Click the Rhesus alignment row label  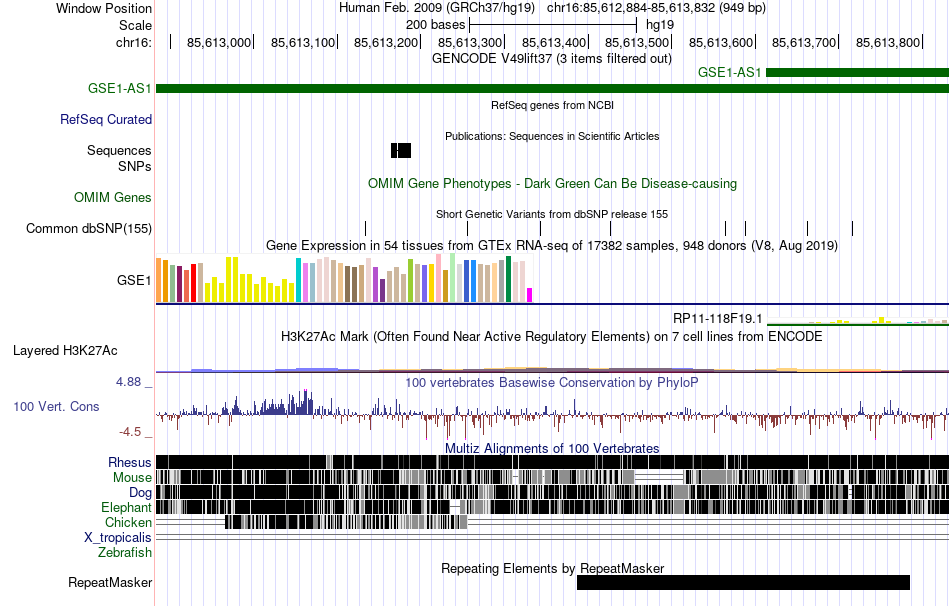pos(130,463)
